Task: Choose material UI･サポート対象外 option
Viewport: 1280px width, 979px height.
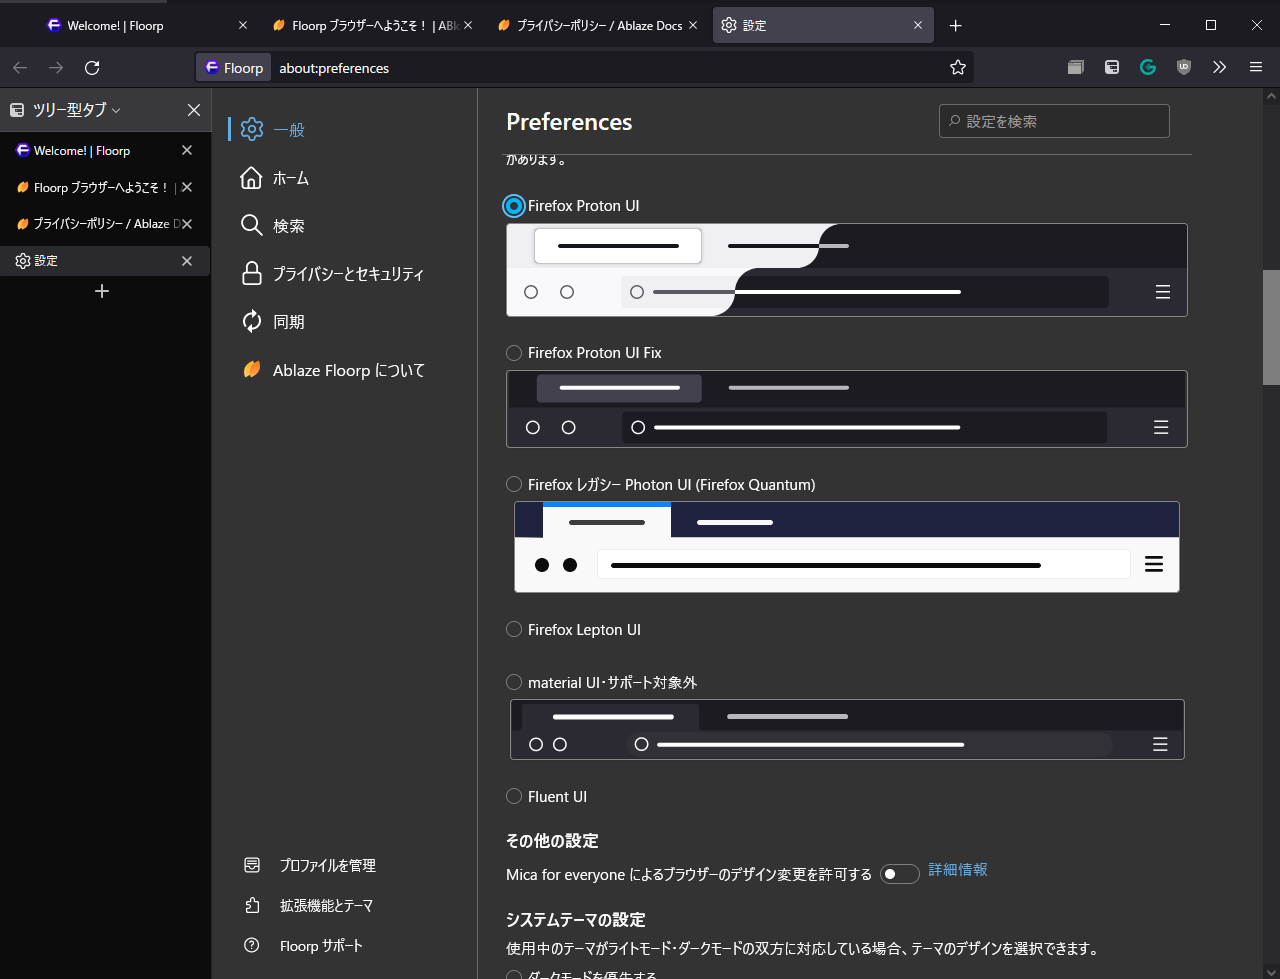Action: 514,682
